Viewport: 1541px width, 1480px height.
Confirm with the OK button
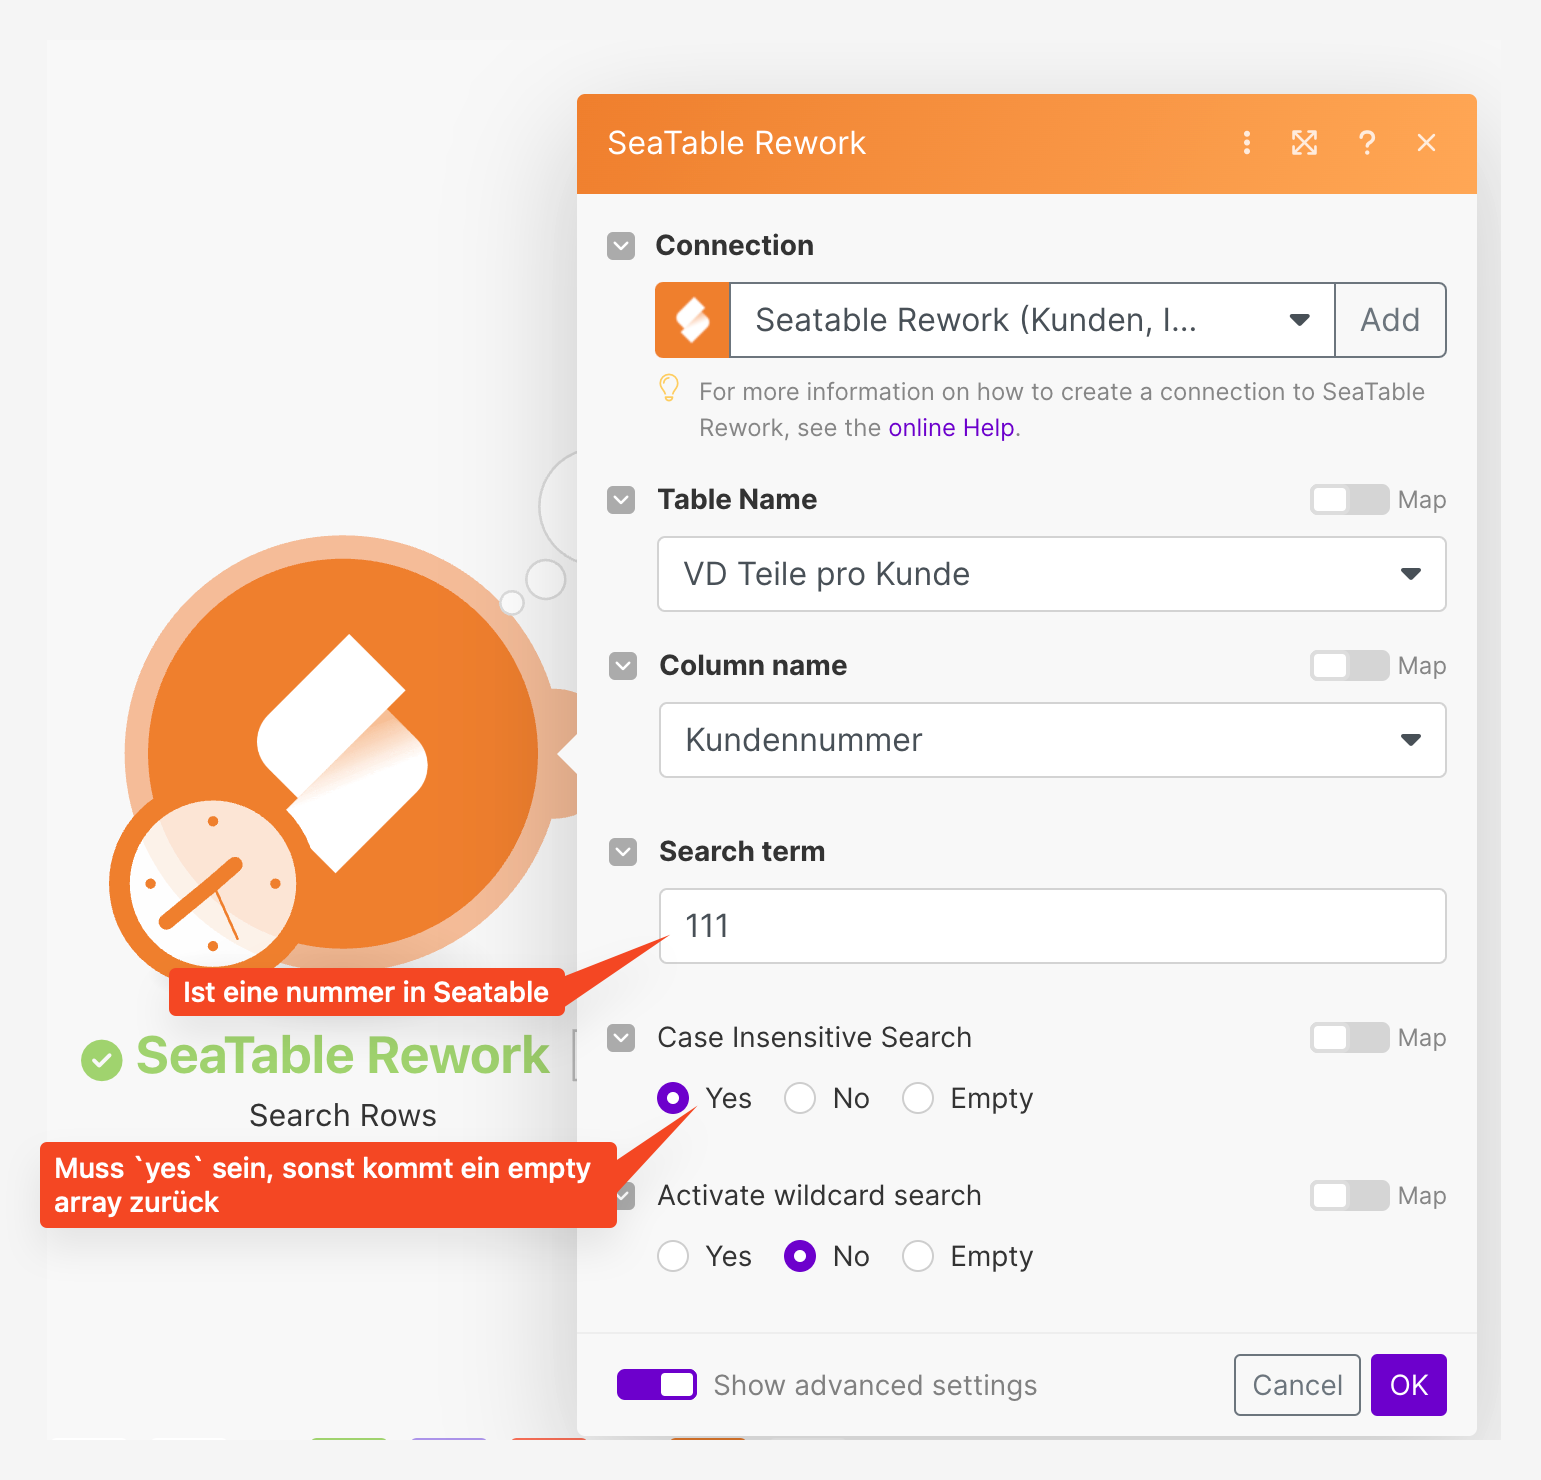point(1409,1385)
